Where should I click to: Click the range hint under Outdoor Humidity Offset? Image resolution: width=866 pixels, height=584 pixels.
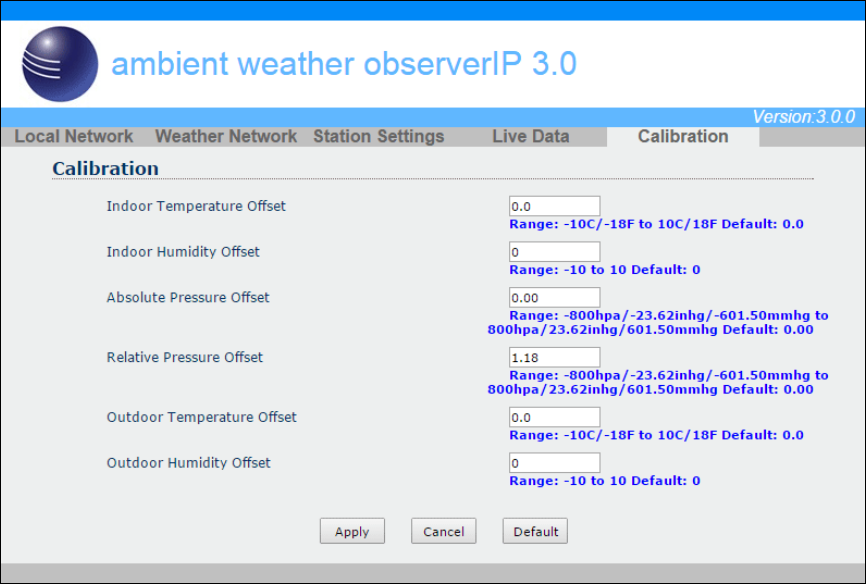tap(604, 481)
